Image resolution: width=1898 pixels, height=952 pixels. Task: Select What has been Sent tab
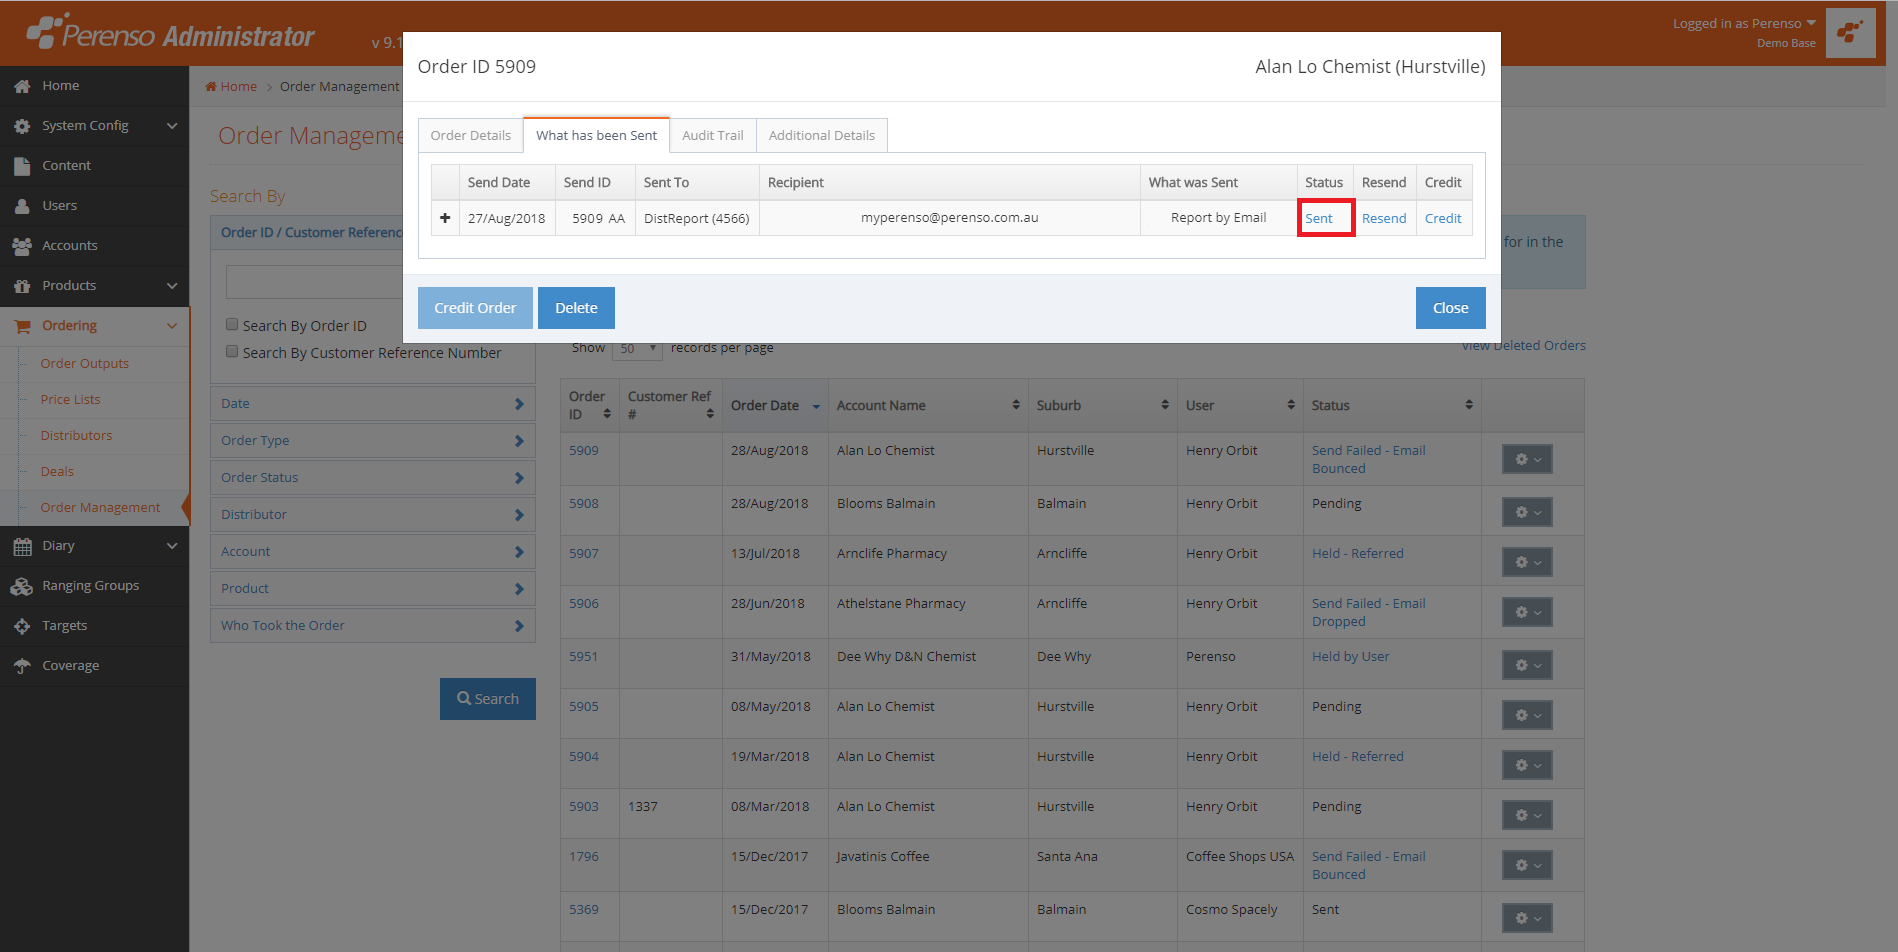point(596,135)
